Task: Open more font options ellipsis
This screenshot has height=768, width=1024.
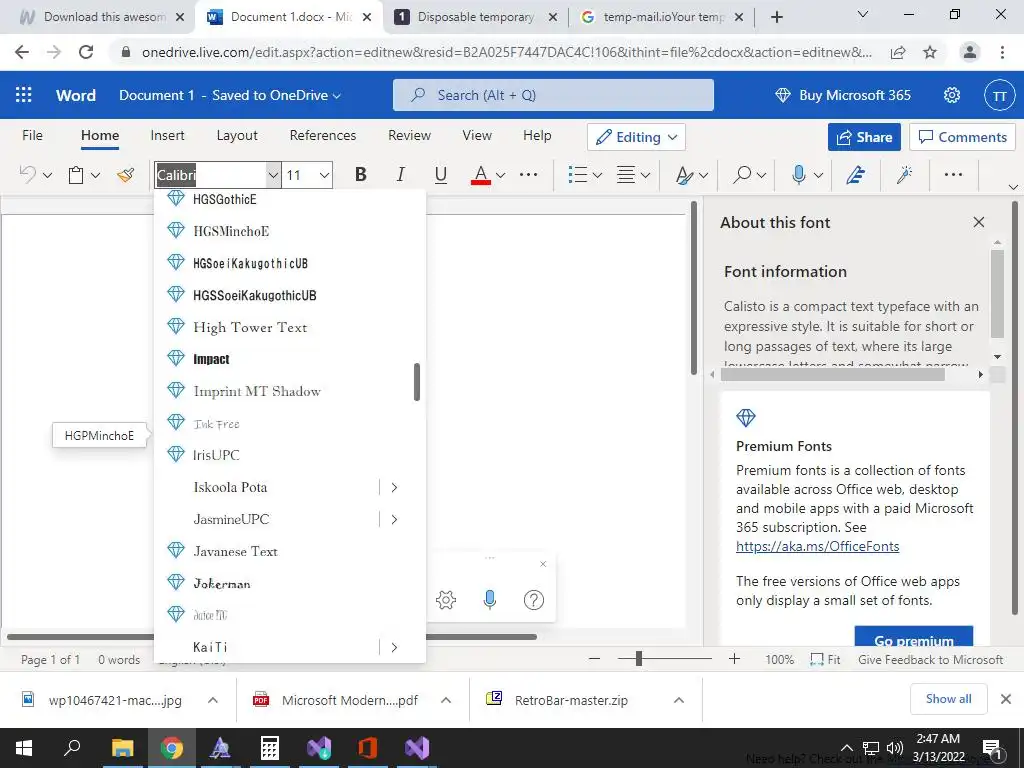Action: click(528, 174)
